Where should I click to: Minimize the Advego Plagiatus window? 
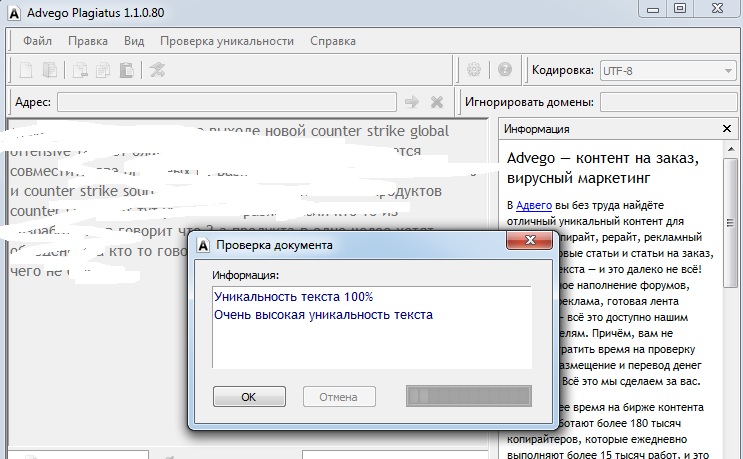click(653, 9)
